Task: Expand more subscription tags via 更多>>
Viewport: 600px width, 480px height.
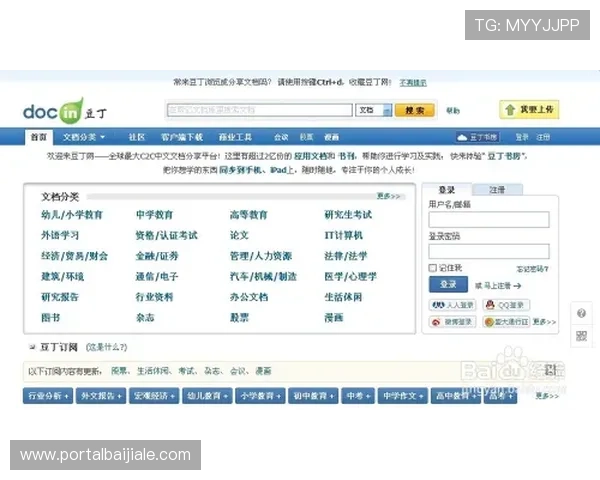Action: click(547, 396)
